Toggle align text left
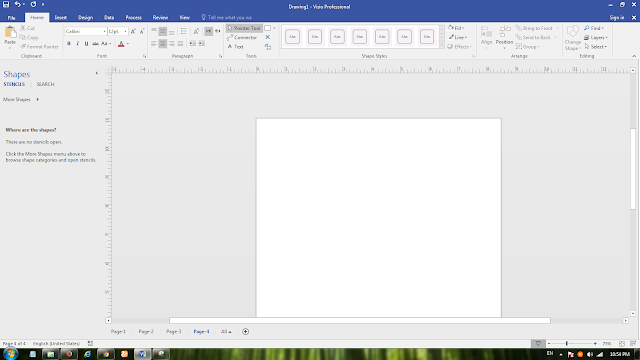 click(x=154, y=43)
